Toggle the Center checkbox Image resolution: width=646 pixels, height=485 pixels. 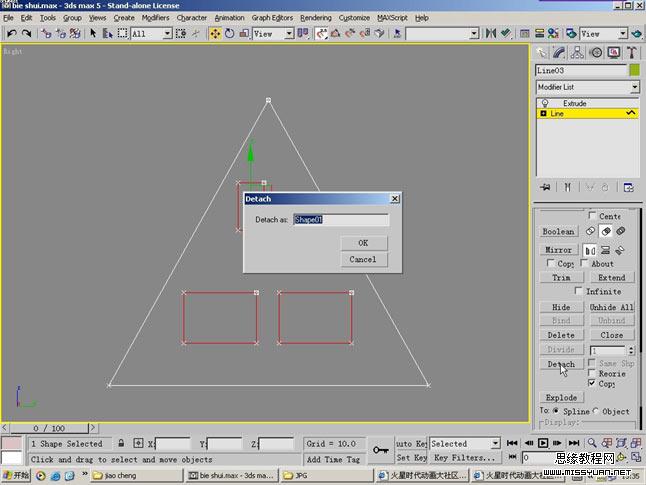point(592,216)
